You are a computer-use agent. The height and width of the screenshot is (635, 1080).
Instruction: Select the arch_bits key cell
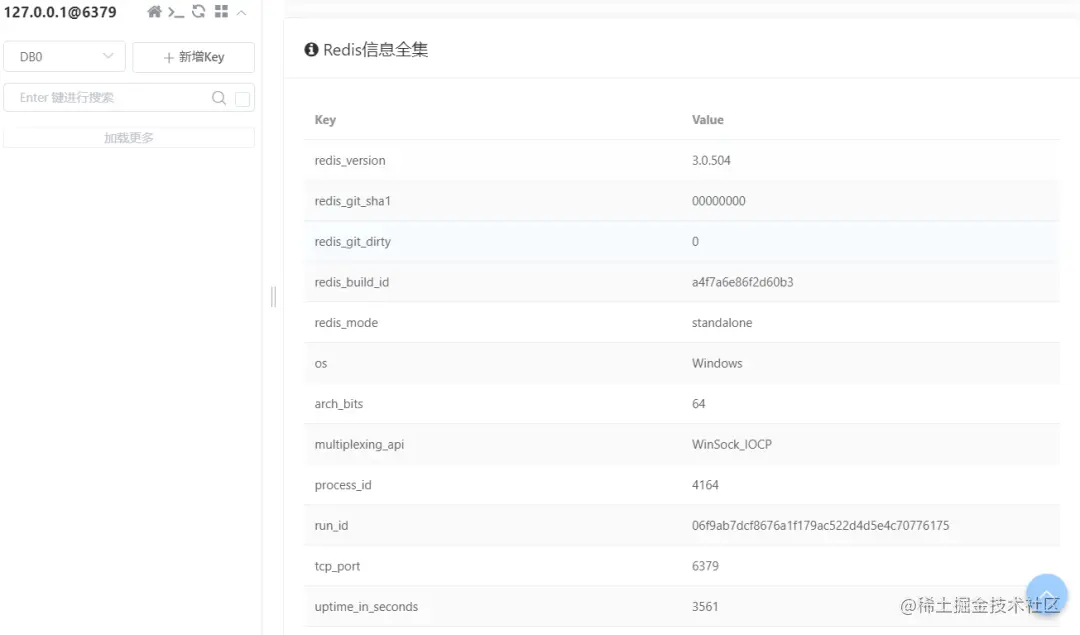tap(339, 404)
